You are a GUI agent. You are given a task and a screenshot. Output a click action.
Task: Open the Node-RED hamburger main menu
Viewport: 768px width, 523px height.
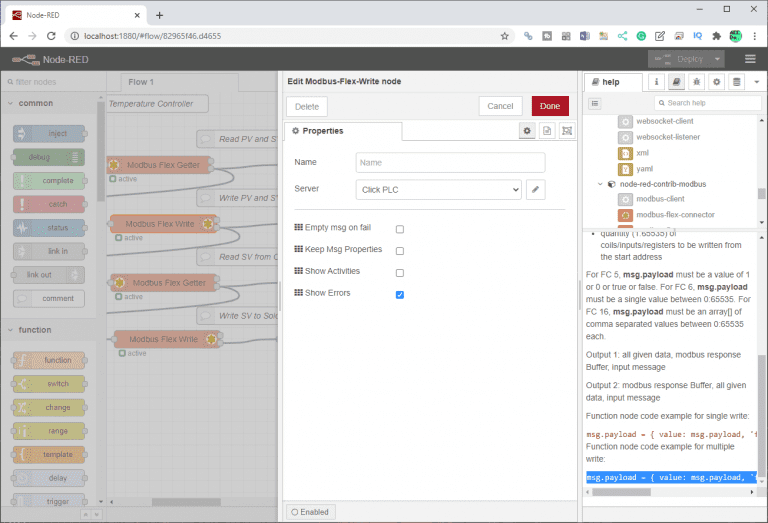tap(750, 59)
